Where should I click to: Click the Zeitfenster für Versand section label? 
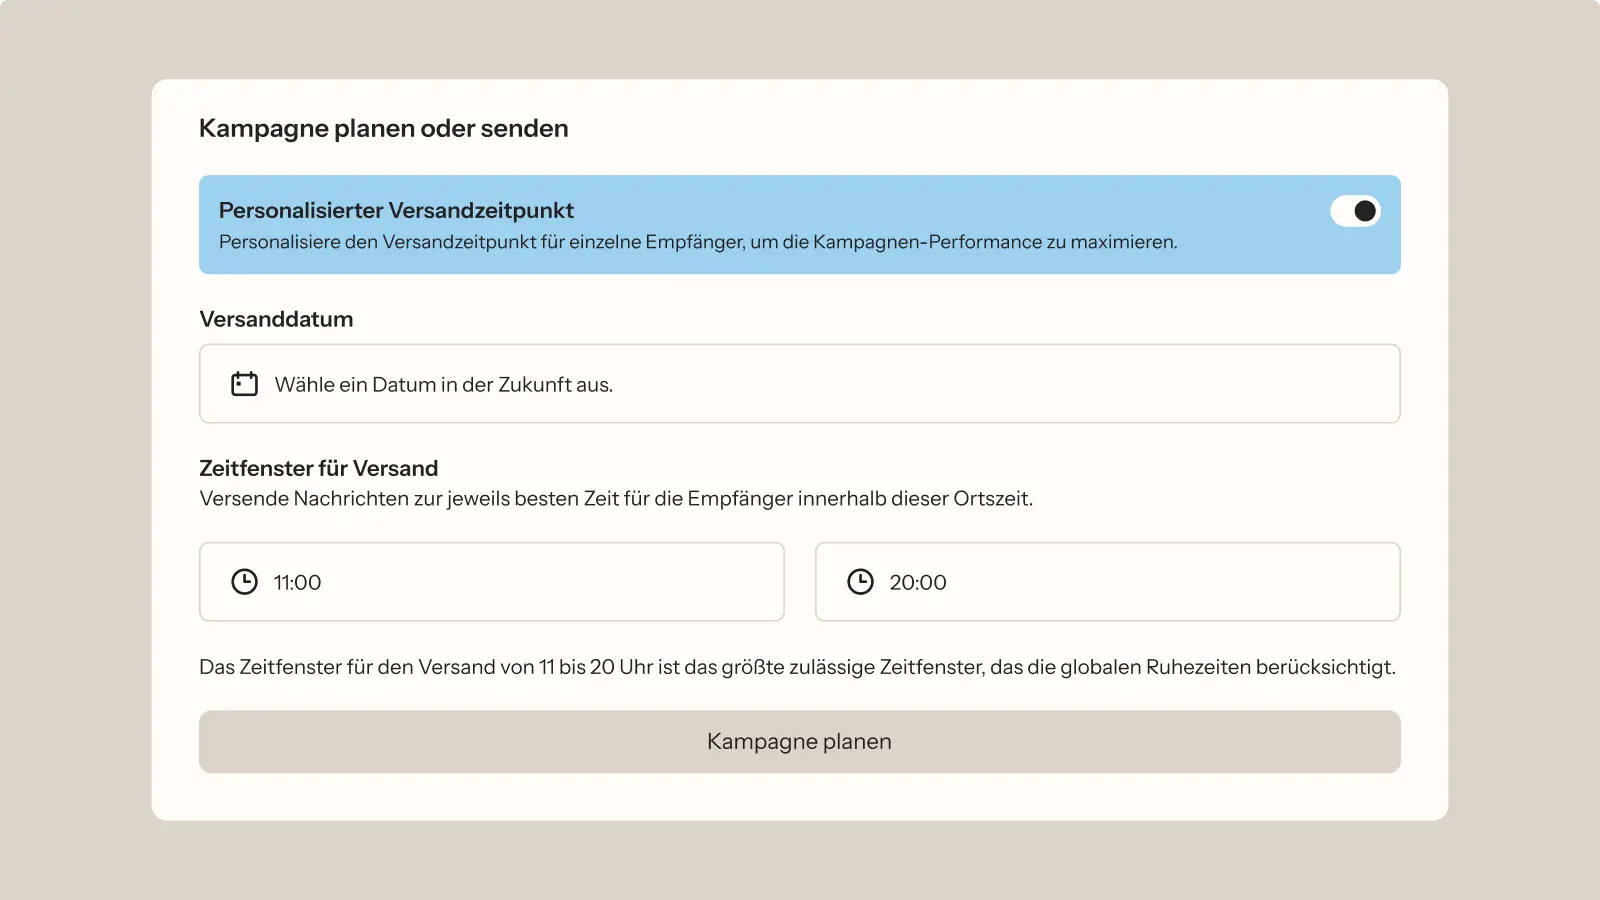pyautogui.click(x=318, y=467)
